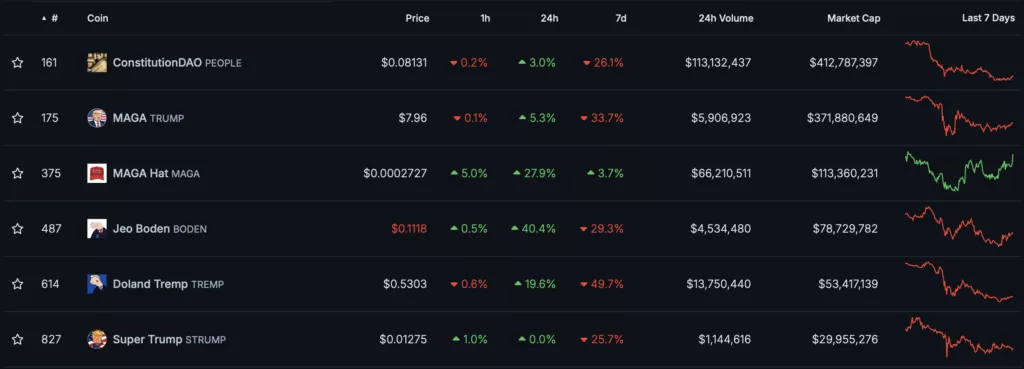Viewport: 1024px width, 369px height.
Task: Click the ConstitutionDAO coin logo icon
Action: 97,63
